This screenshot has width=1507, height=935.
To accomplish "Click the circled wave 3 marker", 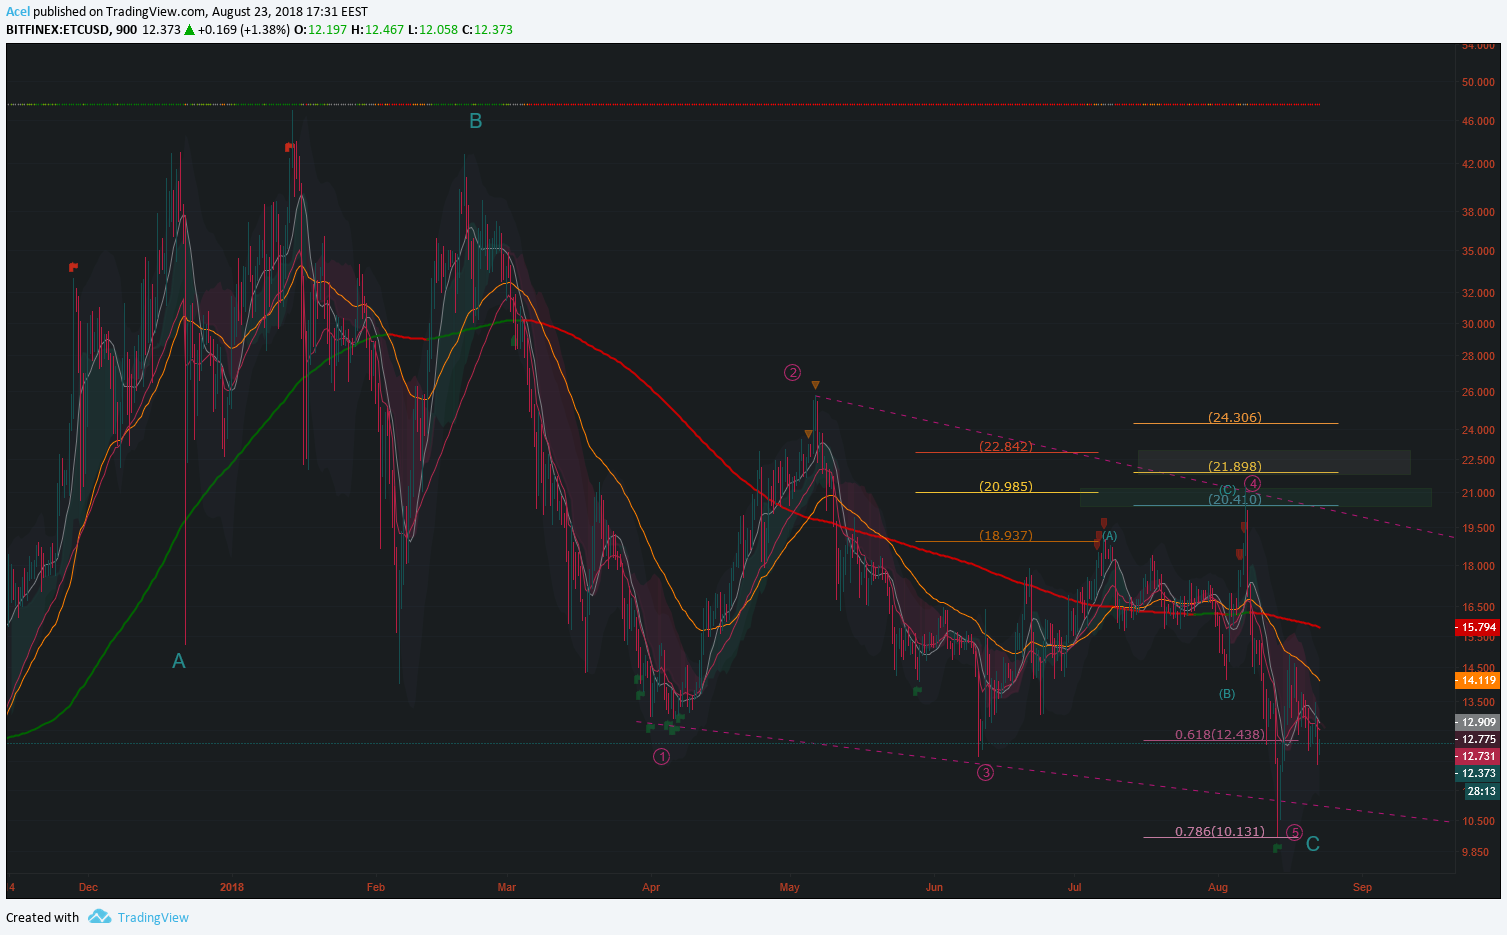I will point(985,772).
